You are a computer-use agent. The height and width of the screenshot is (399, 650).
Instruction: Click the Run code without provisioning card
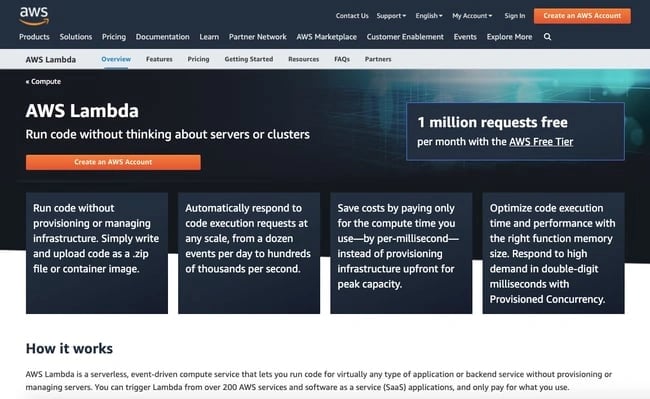tap(97, 253)
